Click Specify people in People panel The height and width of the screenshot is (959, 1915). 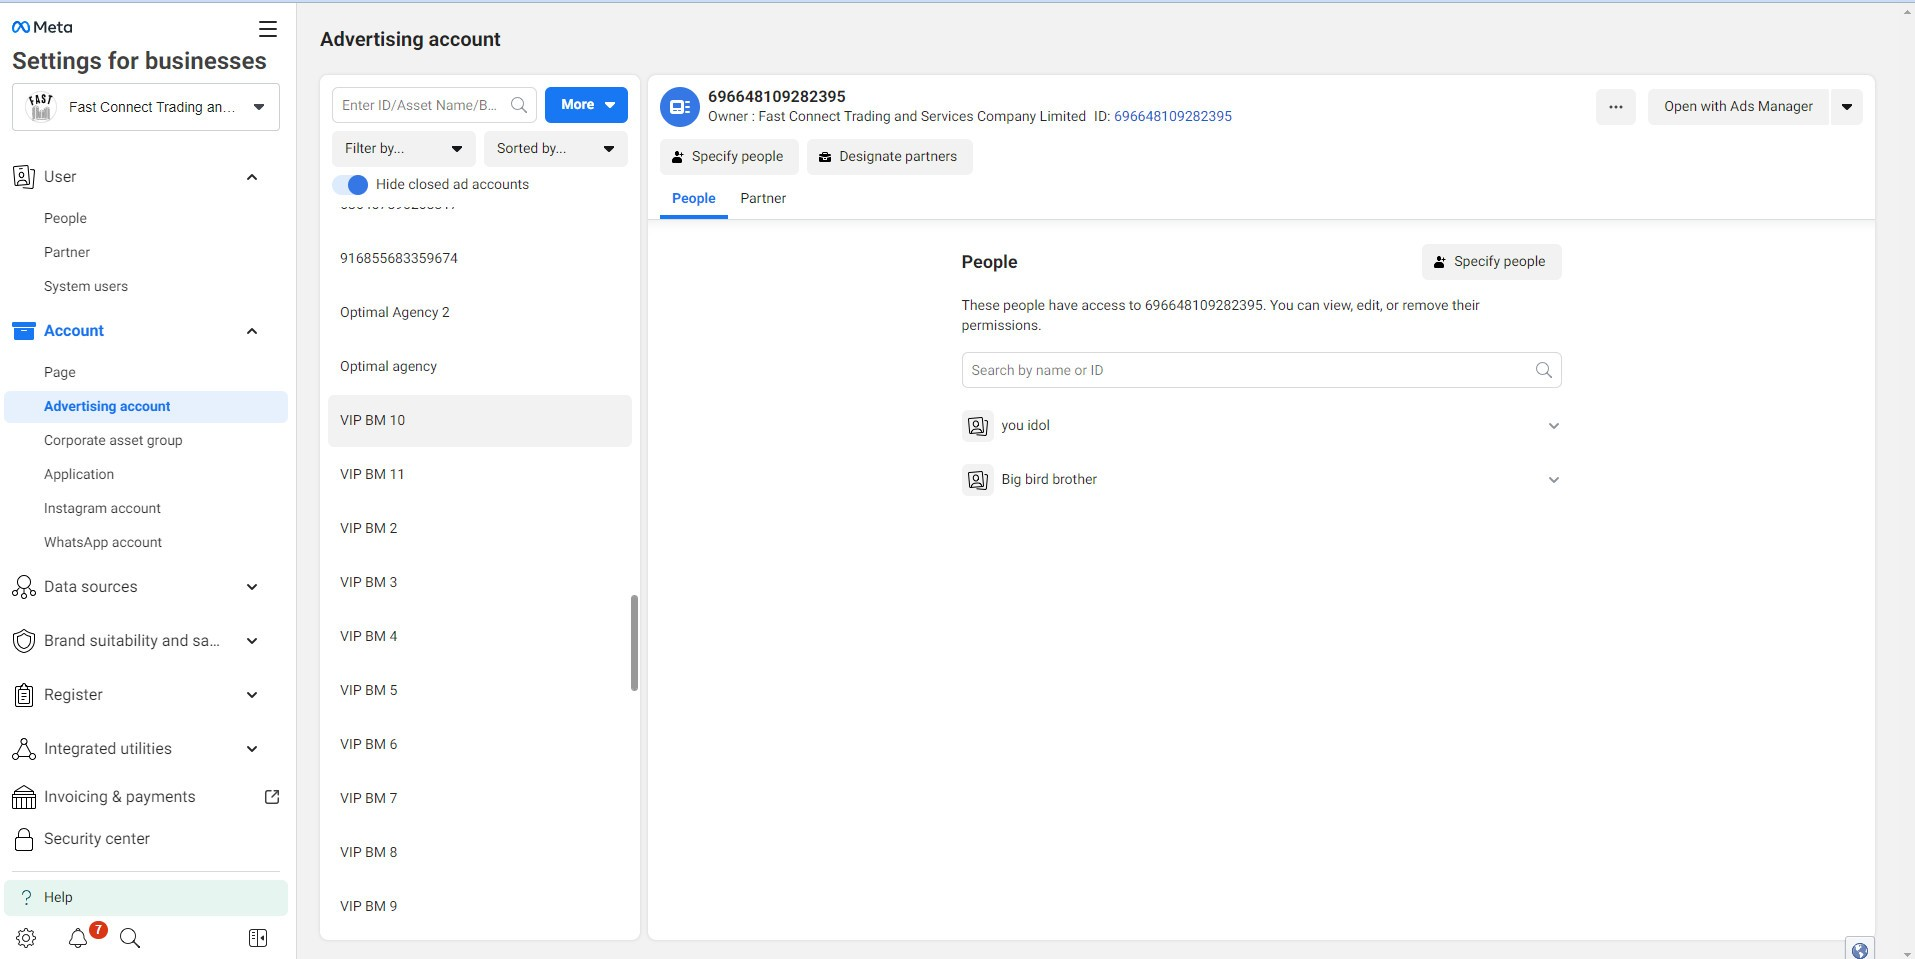point(1491,262)
